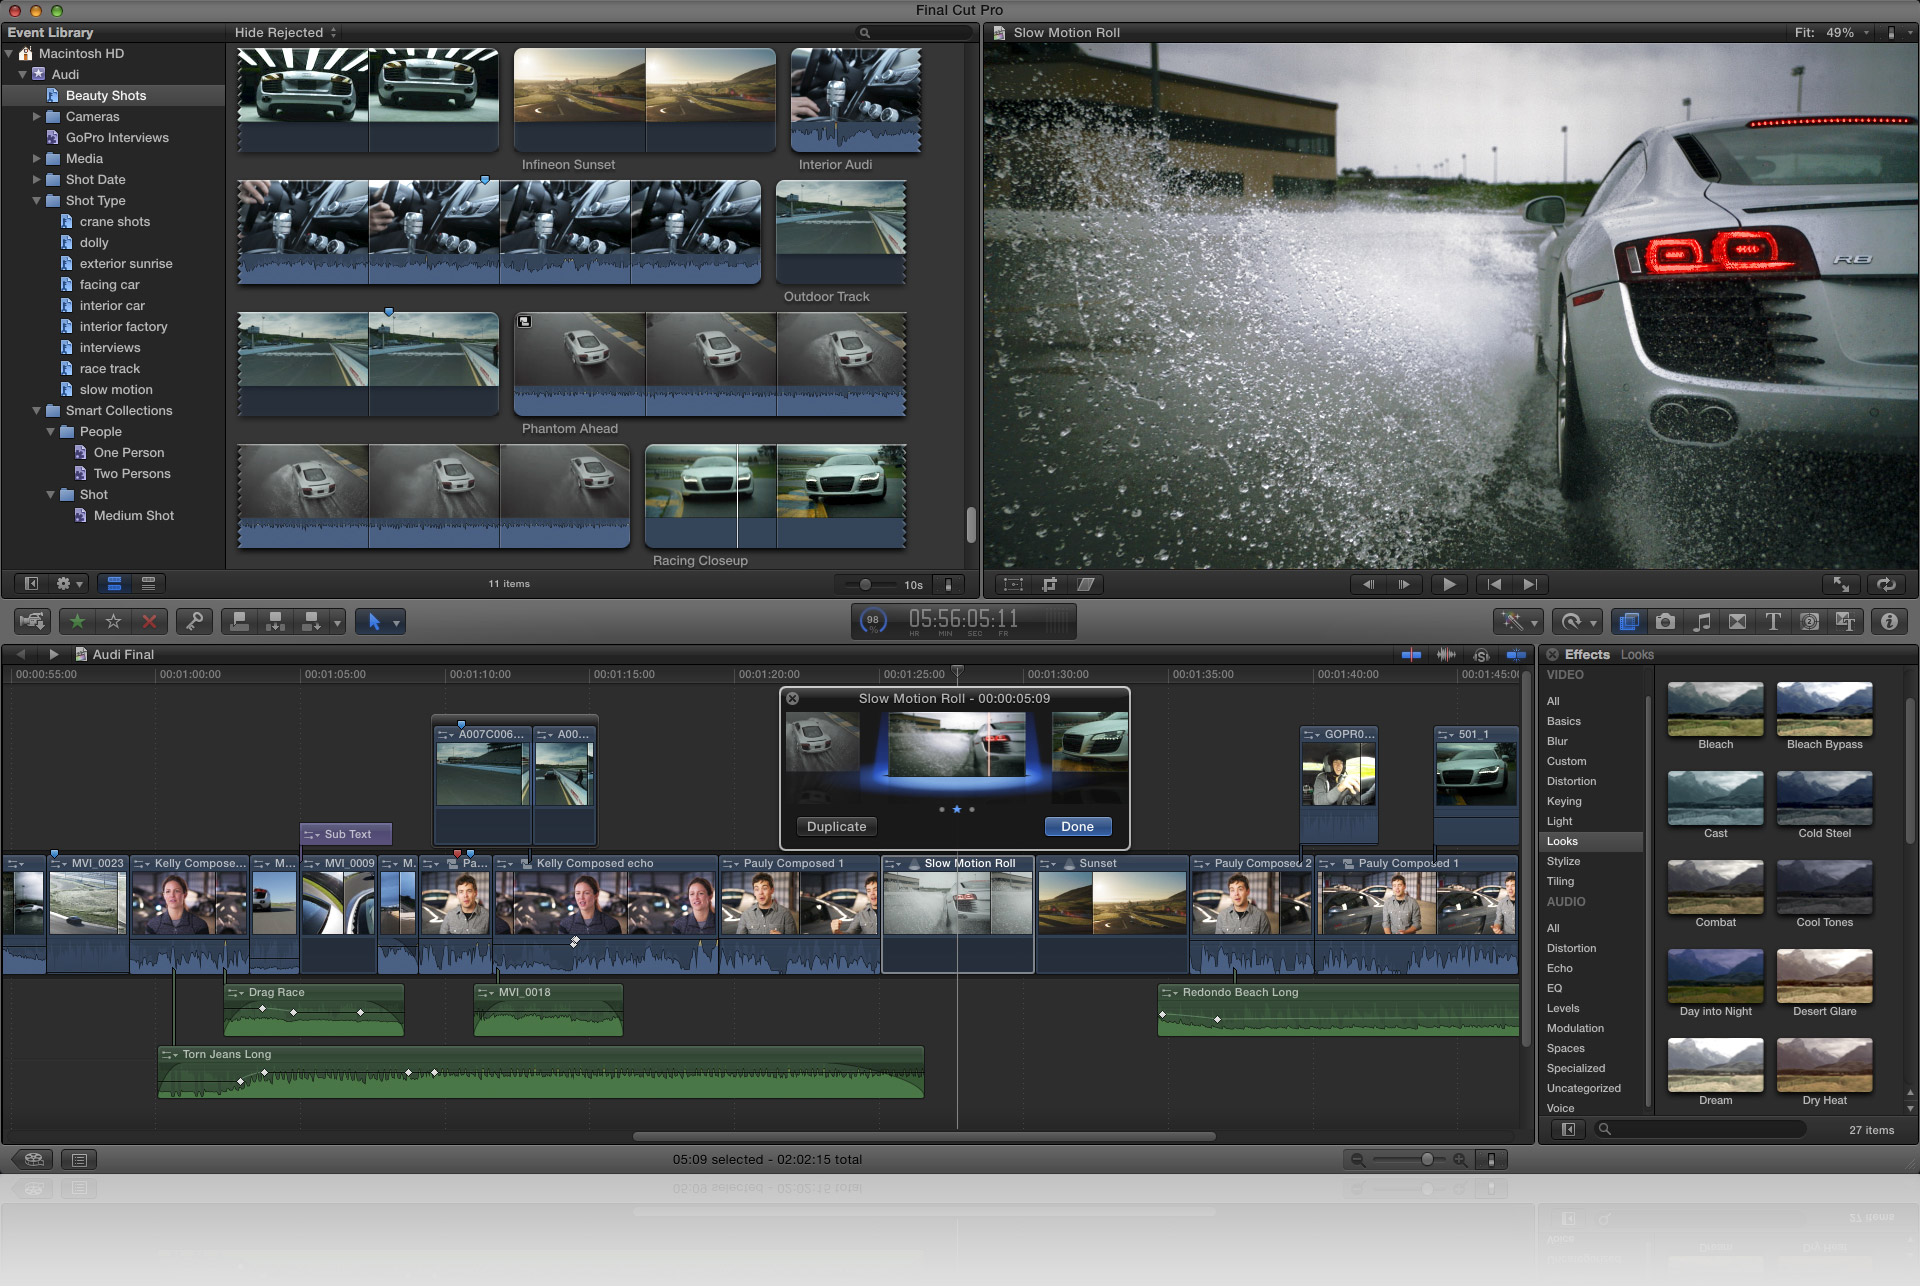Click the keyword editor key icon
Image resolution: width=1920 pixels, height=1286 pixels.
[x=194, y=621]
